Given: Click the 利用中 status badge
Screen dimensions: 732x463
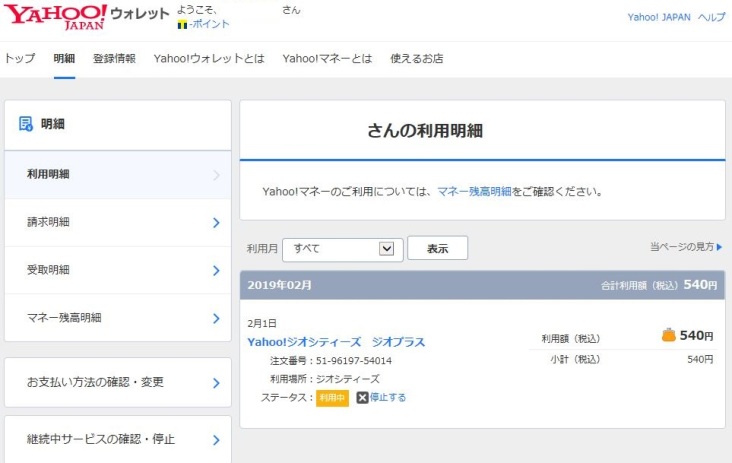Looking at the screenshot, I should (332, 398).
